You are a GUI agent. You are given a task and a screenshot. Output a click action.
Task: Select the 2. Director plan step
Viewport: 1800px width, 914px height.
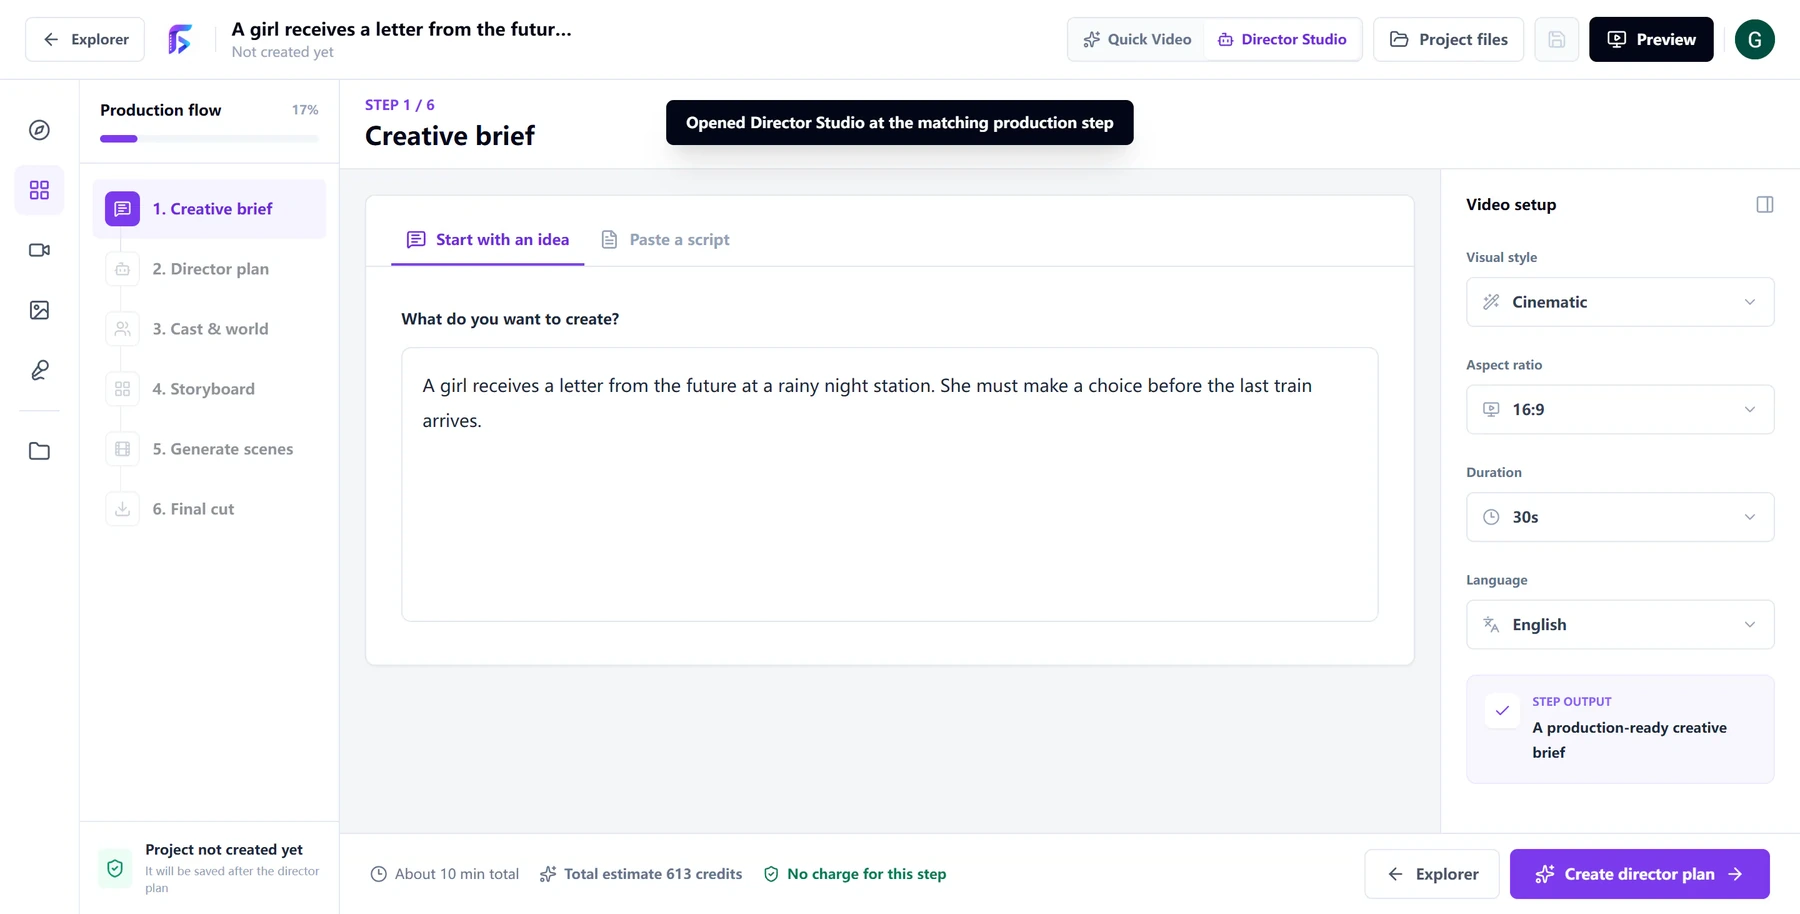(x=210, y=269)
